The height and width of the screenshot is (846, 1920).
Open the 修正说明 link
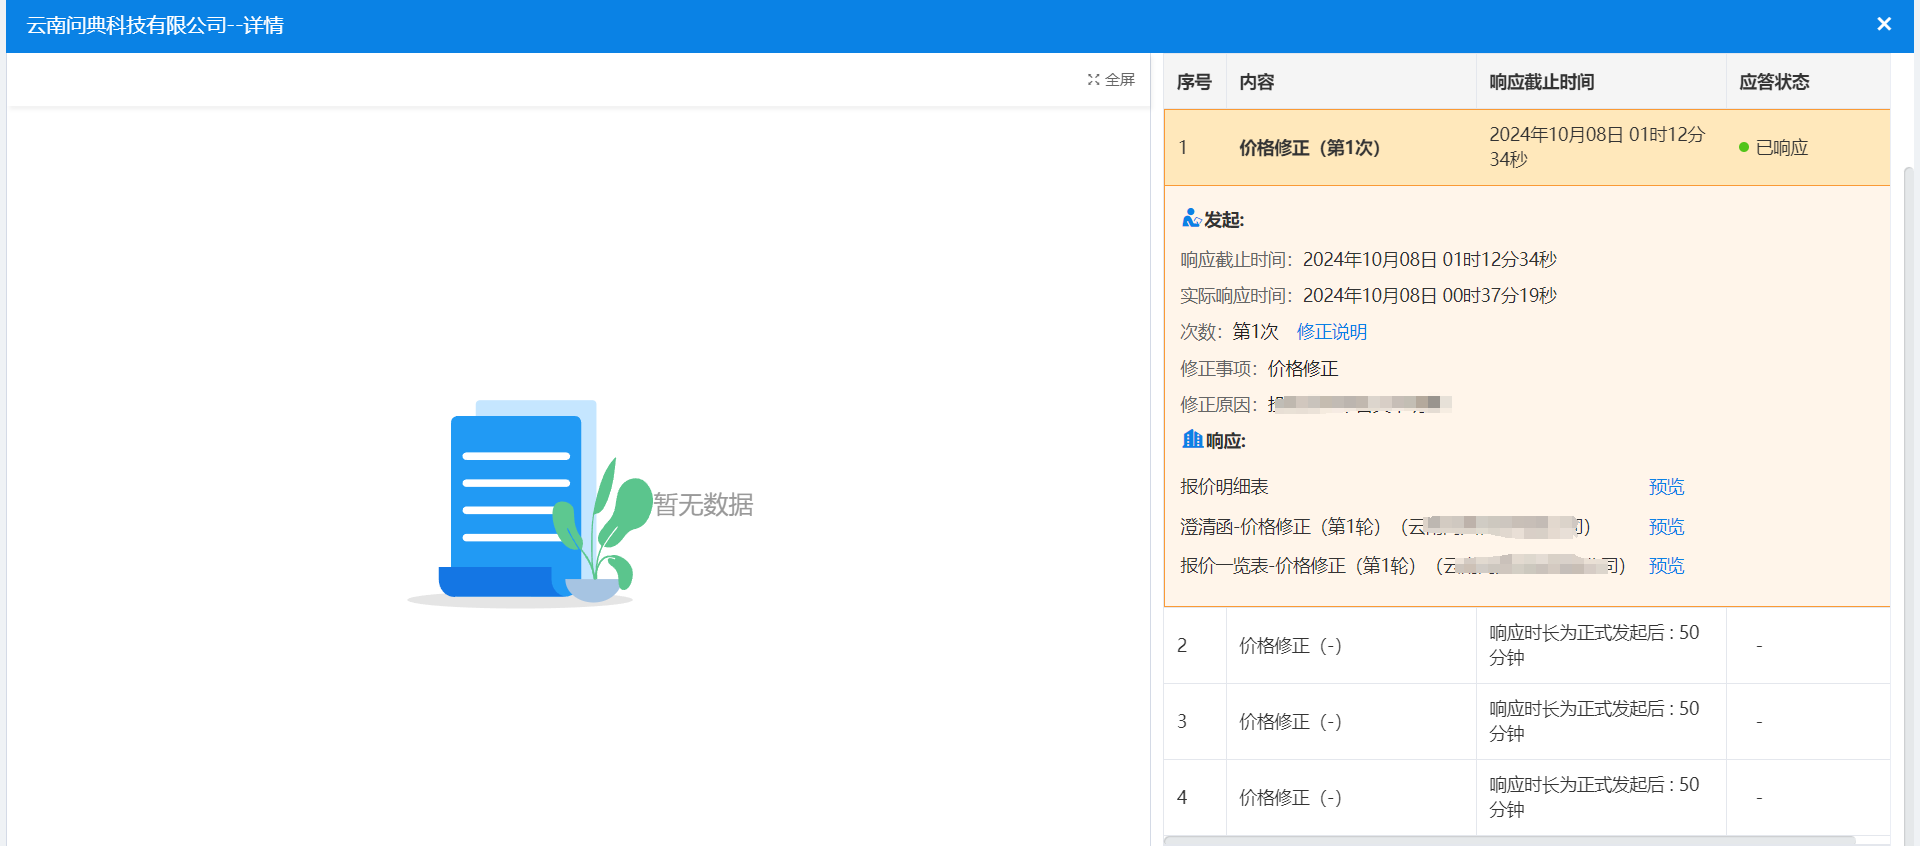click(1331, 332)
